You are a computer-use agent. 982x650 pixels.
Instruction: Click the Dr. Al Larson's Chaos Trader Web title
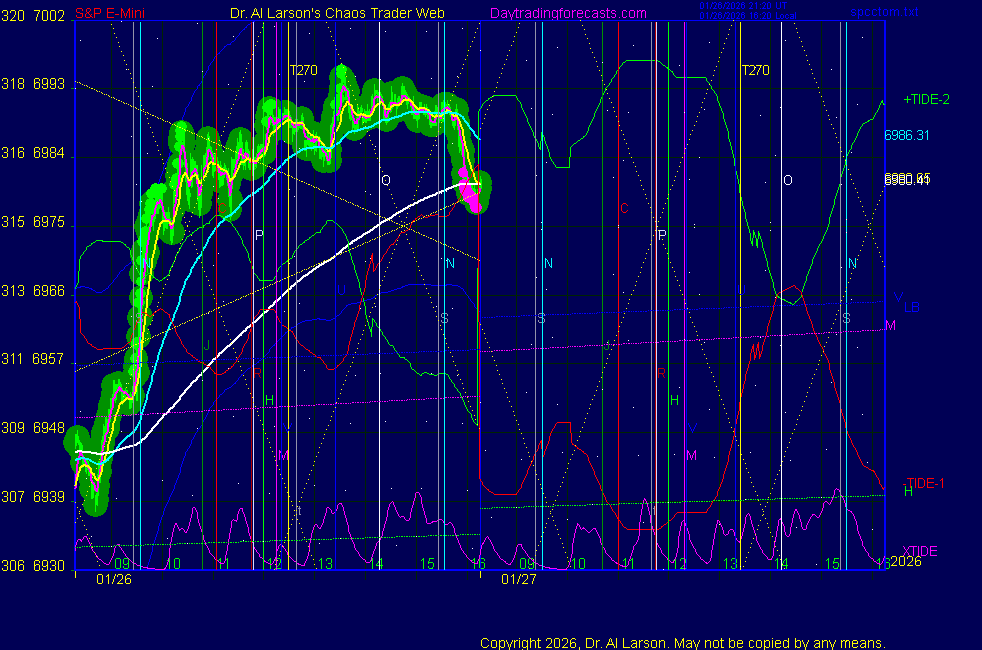(x=331, y=14)
